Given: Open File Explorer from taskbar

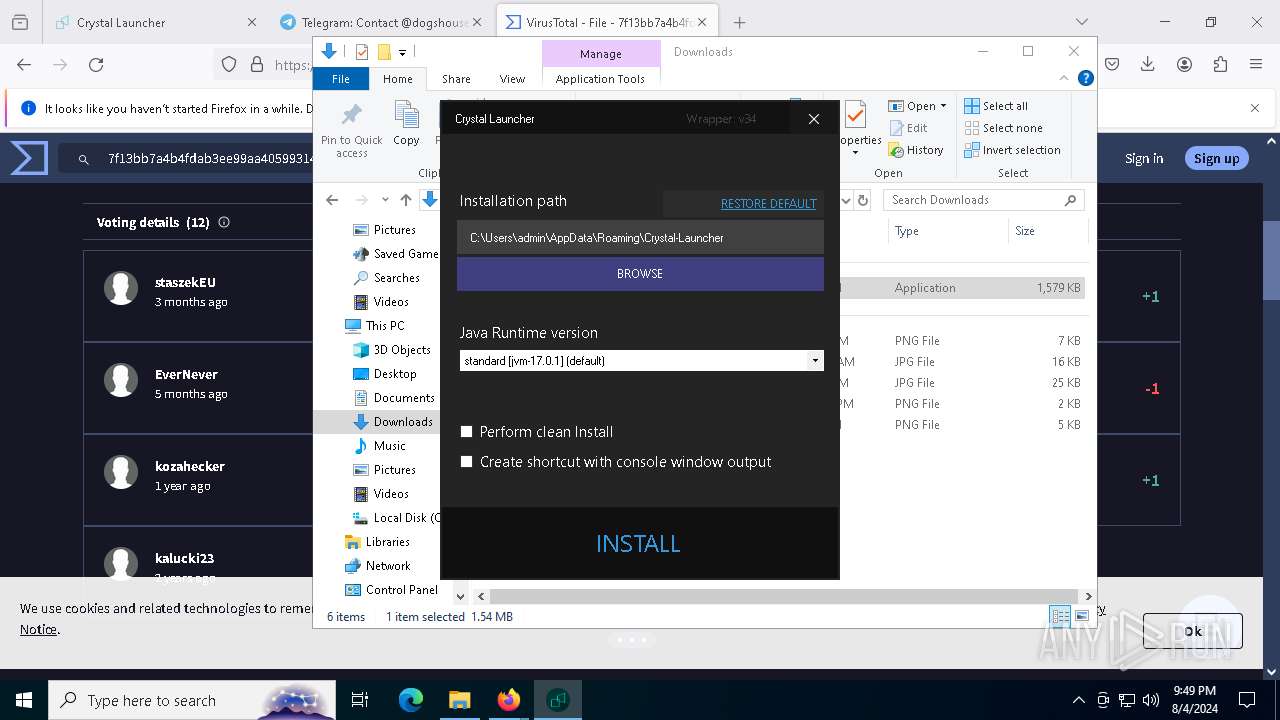Looking at the screenshot, I should (460, 700).
